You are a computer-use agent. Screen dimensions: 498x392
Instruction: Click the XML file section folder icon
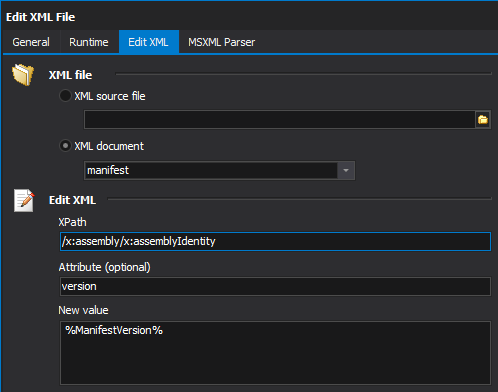click(23, 74)
